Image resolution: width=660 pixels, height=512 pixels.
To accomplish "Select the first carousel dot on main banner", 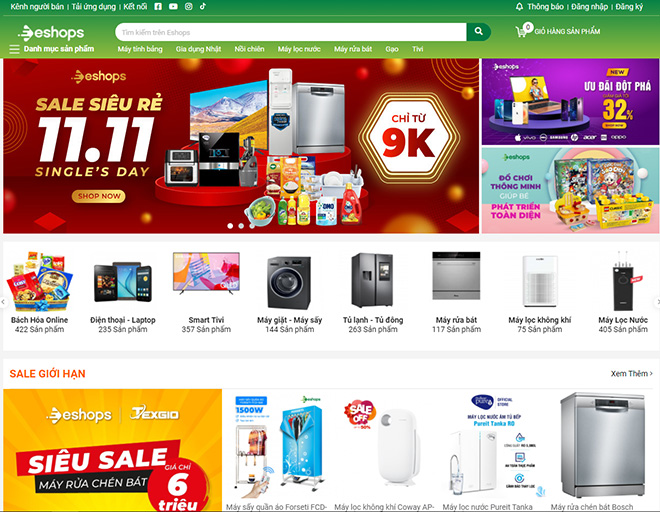I will coord(230,226).
